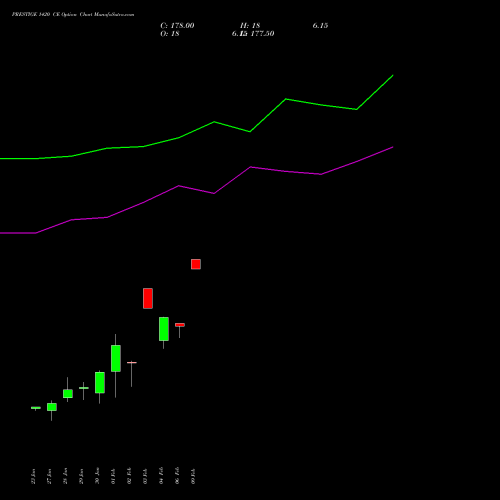Click the PRESTIGE 1420 CE chart title
The height and width of the screenshot is (500, 500).
tap(73, 15)
